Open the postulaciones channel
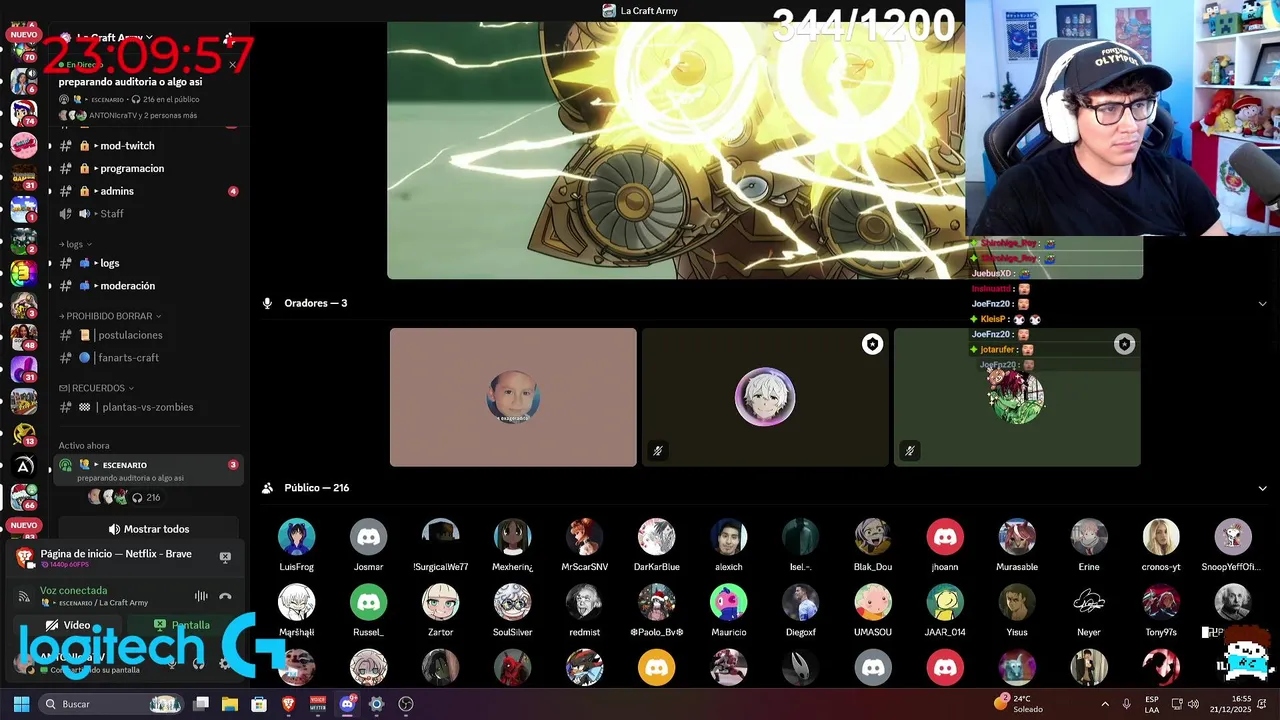This screenshot has height=720, width=1280. tap(148, 335)
